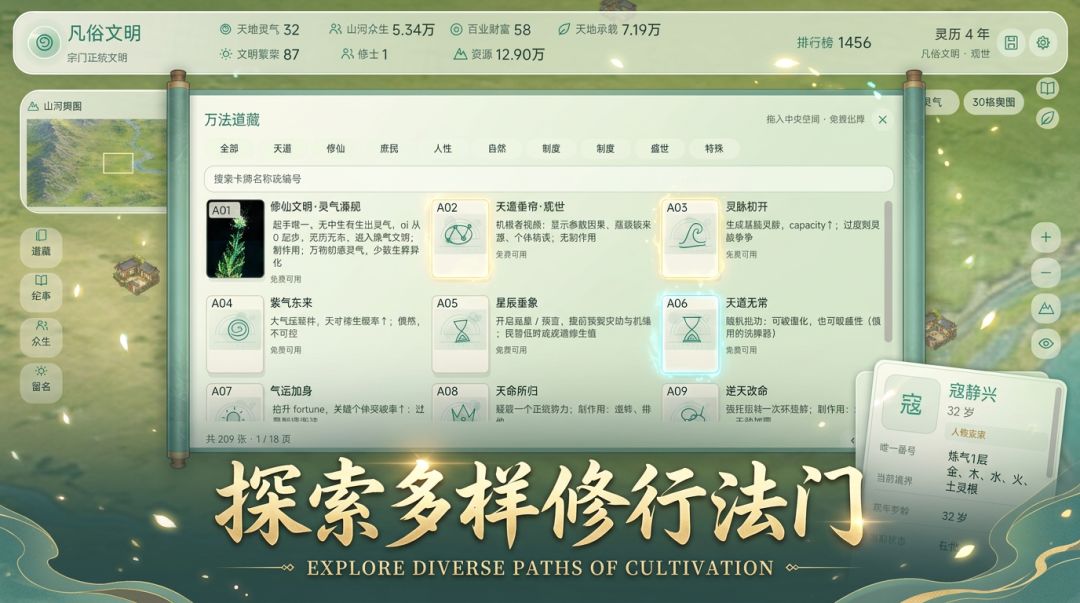
Task: Switch to the 庶民 filter tab
Action: coord(389,148)
